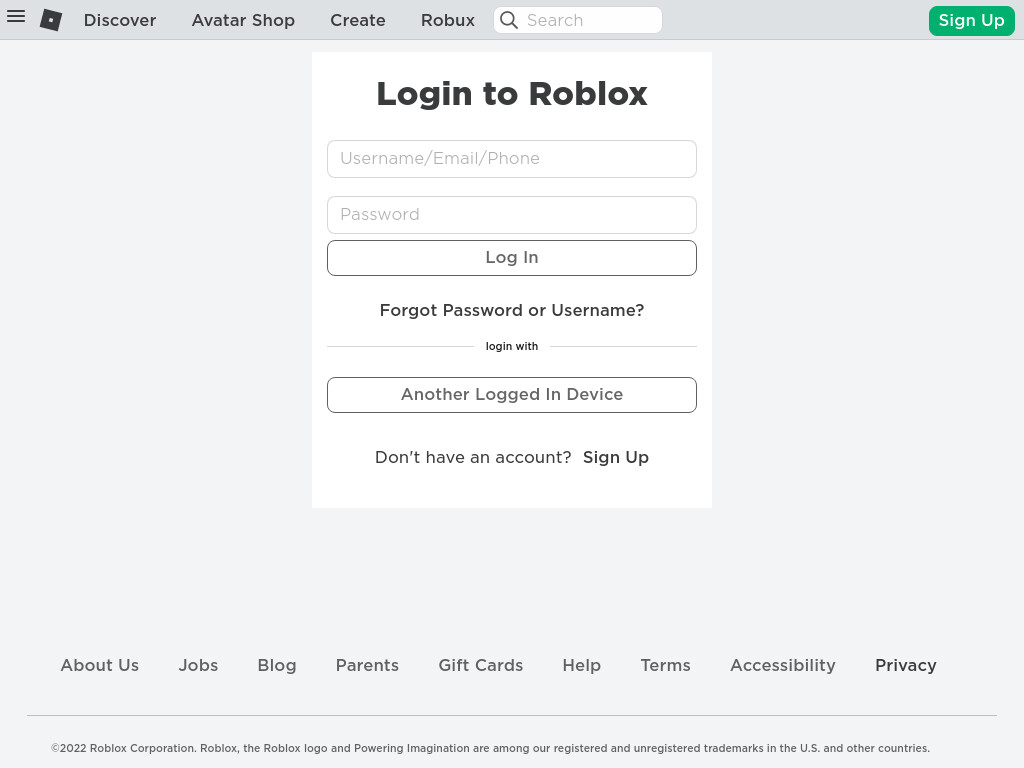Choose Another Logged In Device
This screenshot has width=1024, height=768.
(x=512, y=395)
